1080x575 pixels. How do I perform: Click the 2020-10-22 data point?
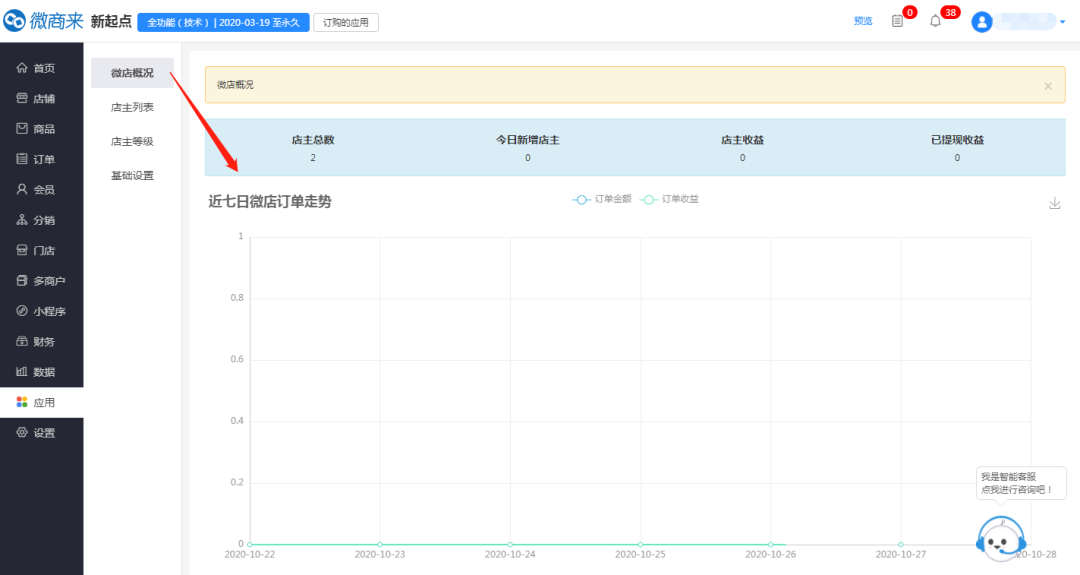tap(249, 544)
